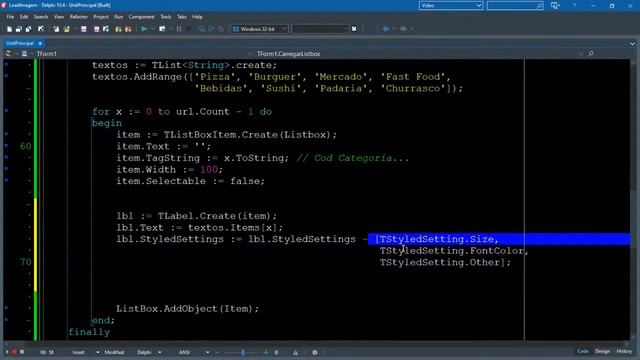Open the Run menu
This screenshot has width=640, height=360.
[x=118, y=17]
